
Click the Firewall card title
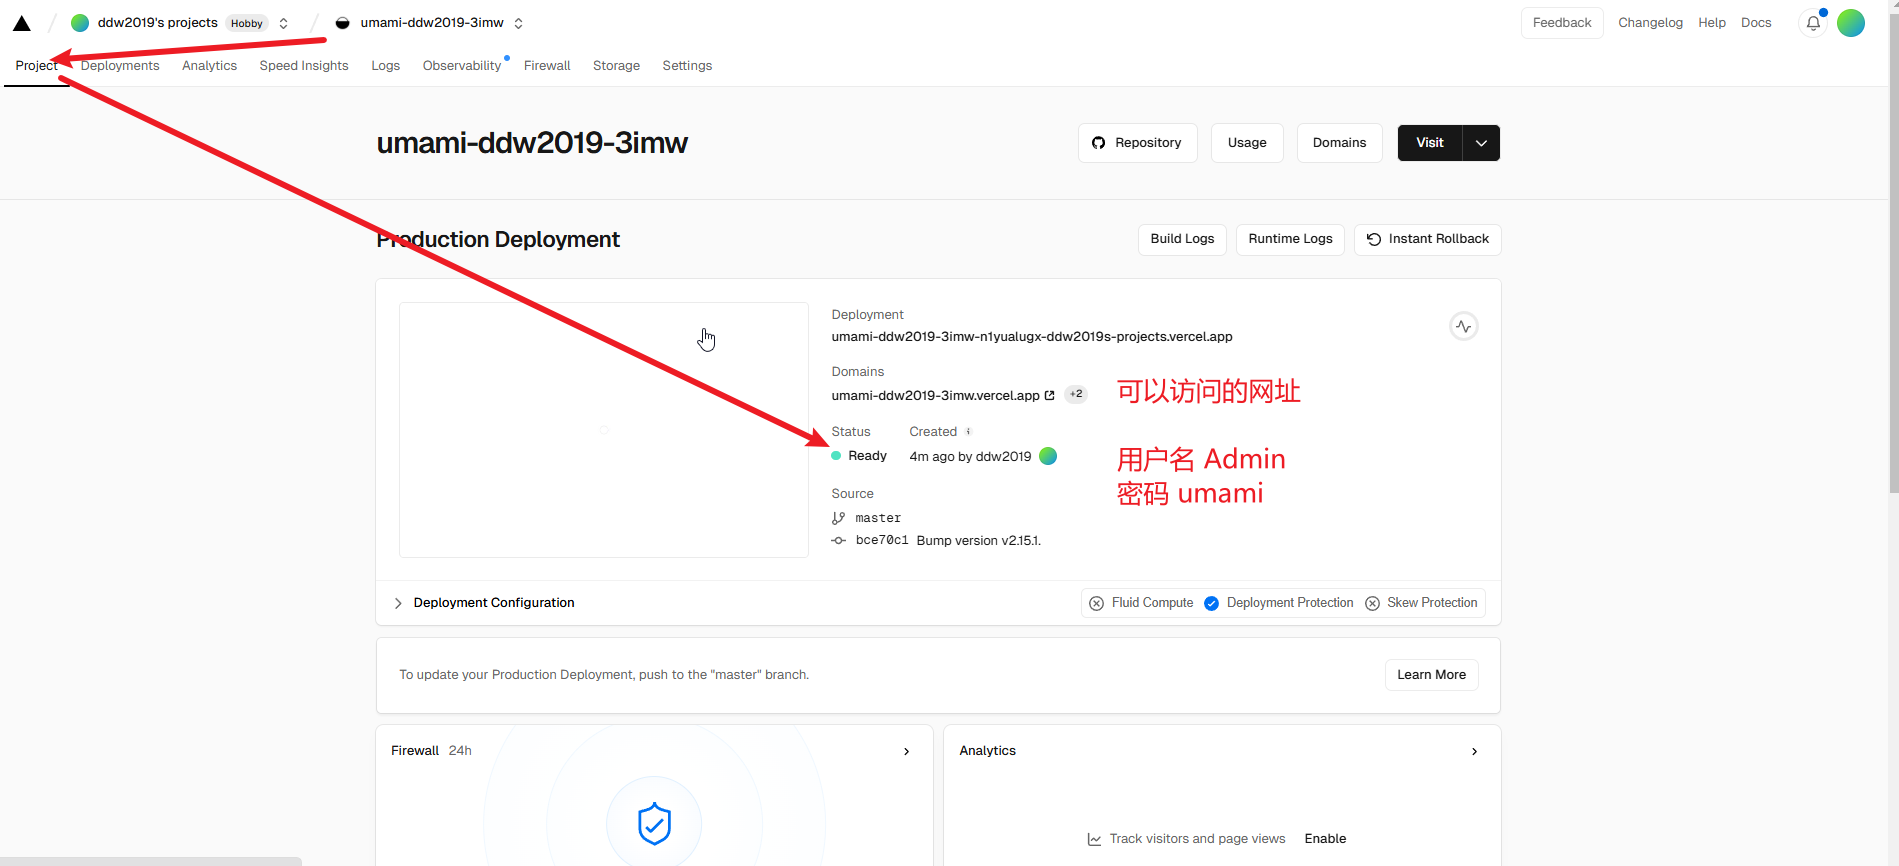(x=415, y=751)
